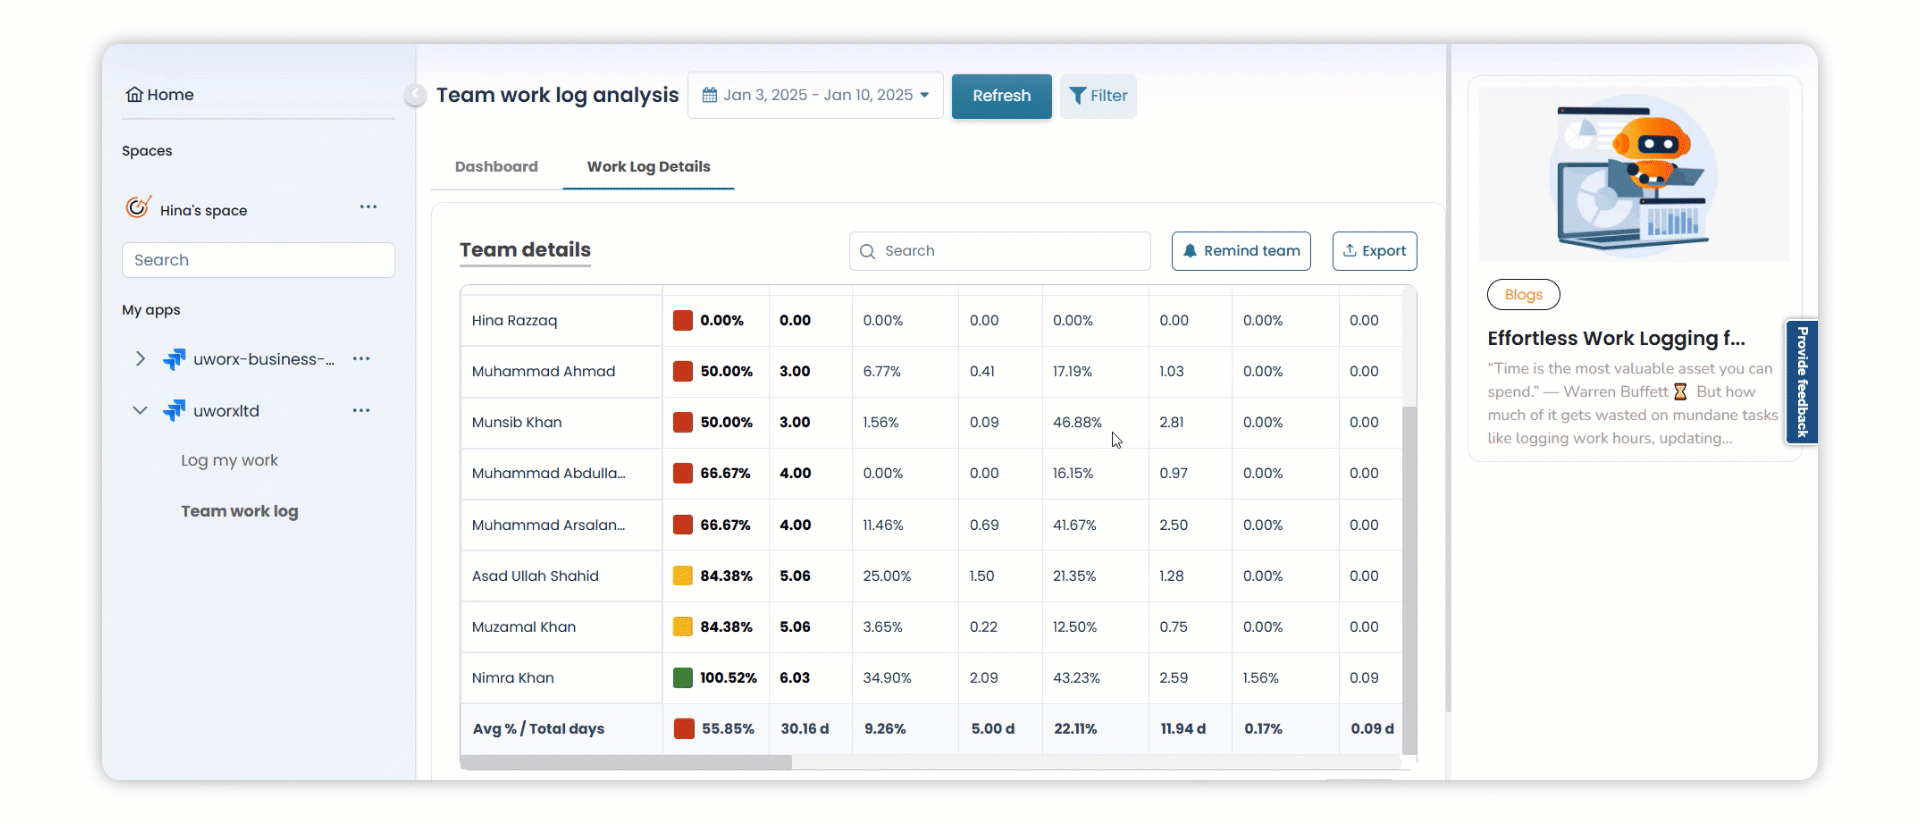Open uworxltd app three-dot menu

click(x=361, y=411)
